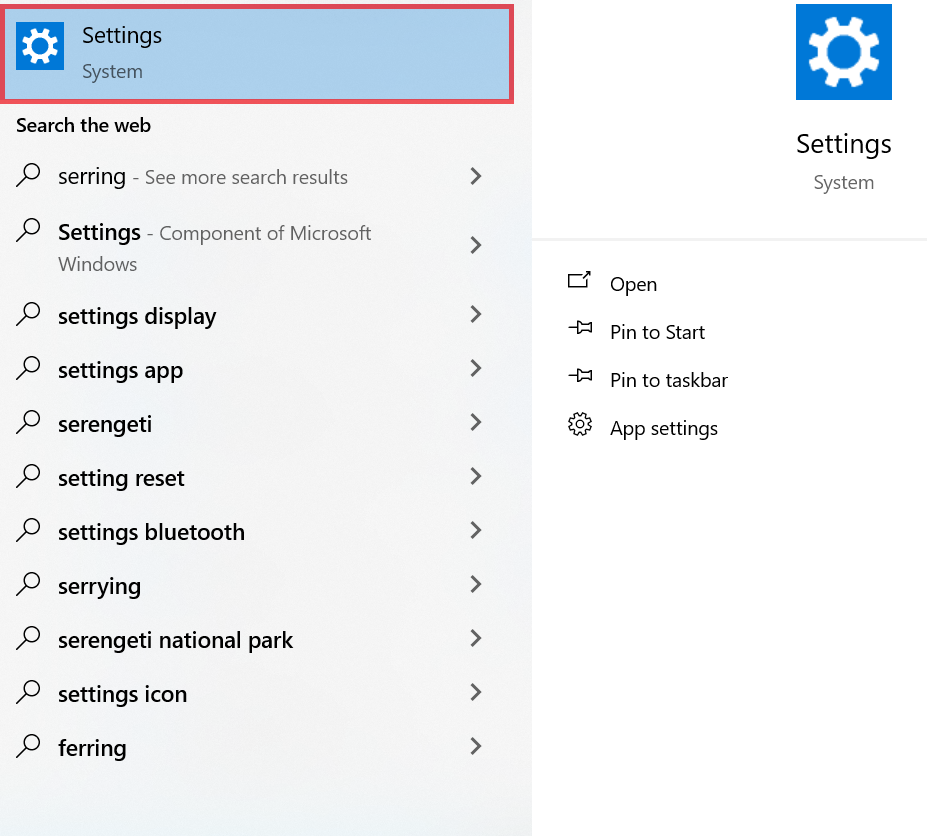Expand the 'serengeti' suggestion chevron
Viewport: 927px width, 836px height.
click(476, 422)
